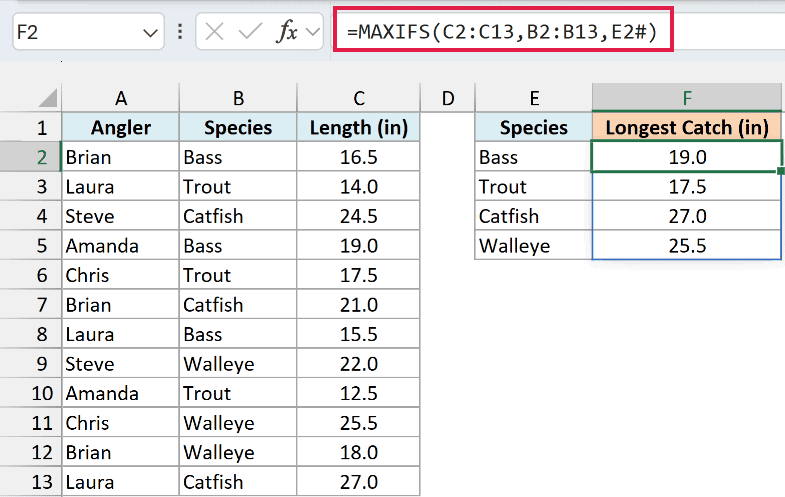This screenshot has height=497, width=785.
Task: Select cell A6 containing Chris
Action: pyautogui.click(x=120, y=275)
